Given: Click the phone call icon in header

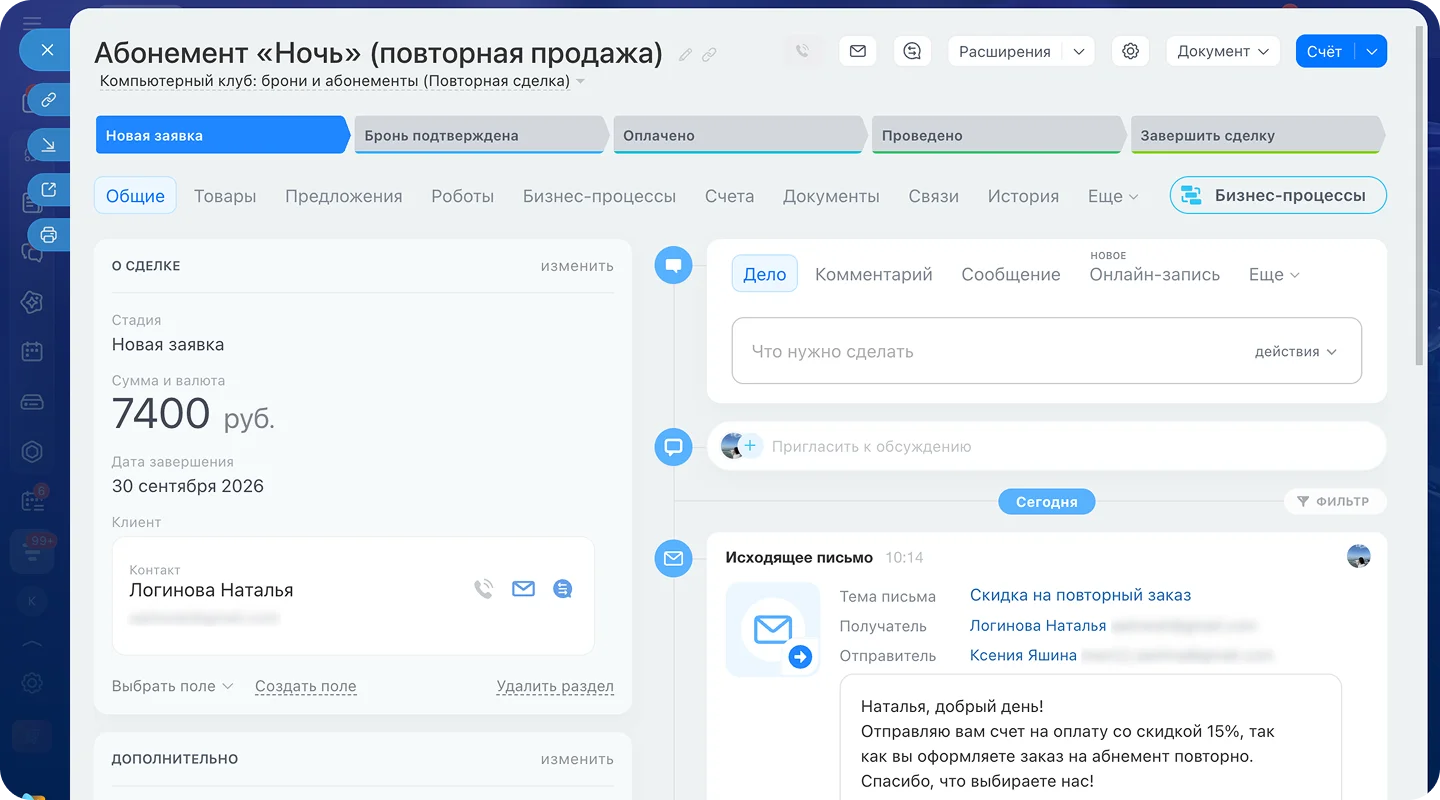Looking at the screenshot, I should click(x=803, y=51).
